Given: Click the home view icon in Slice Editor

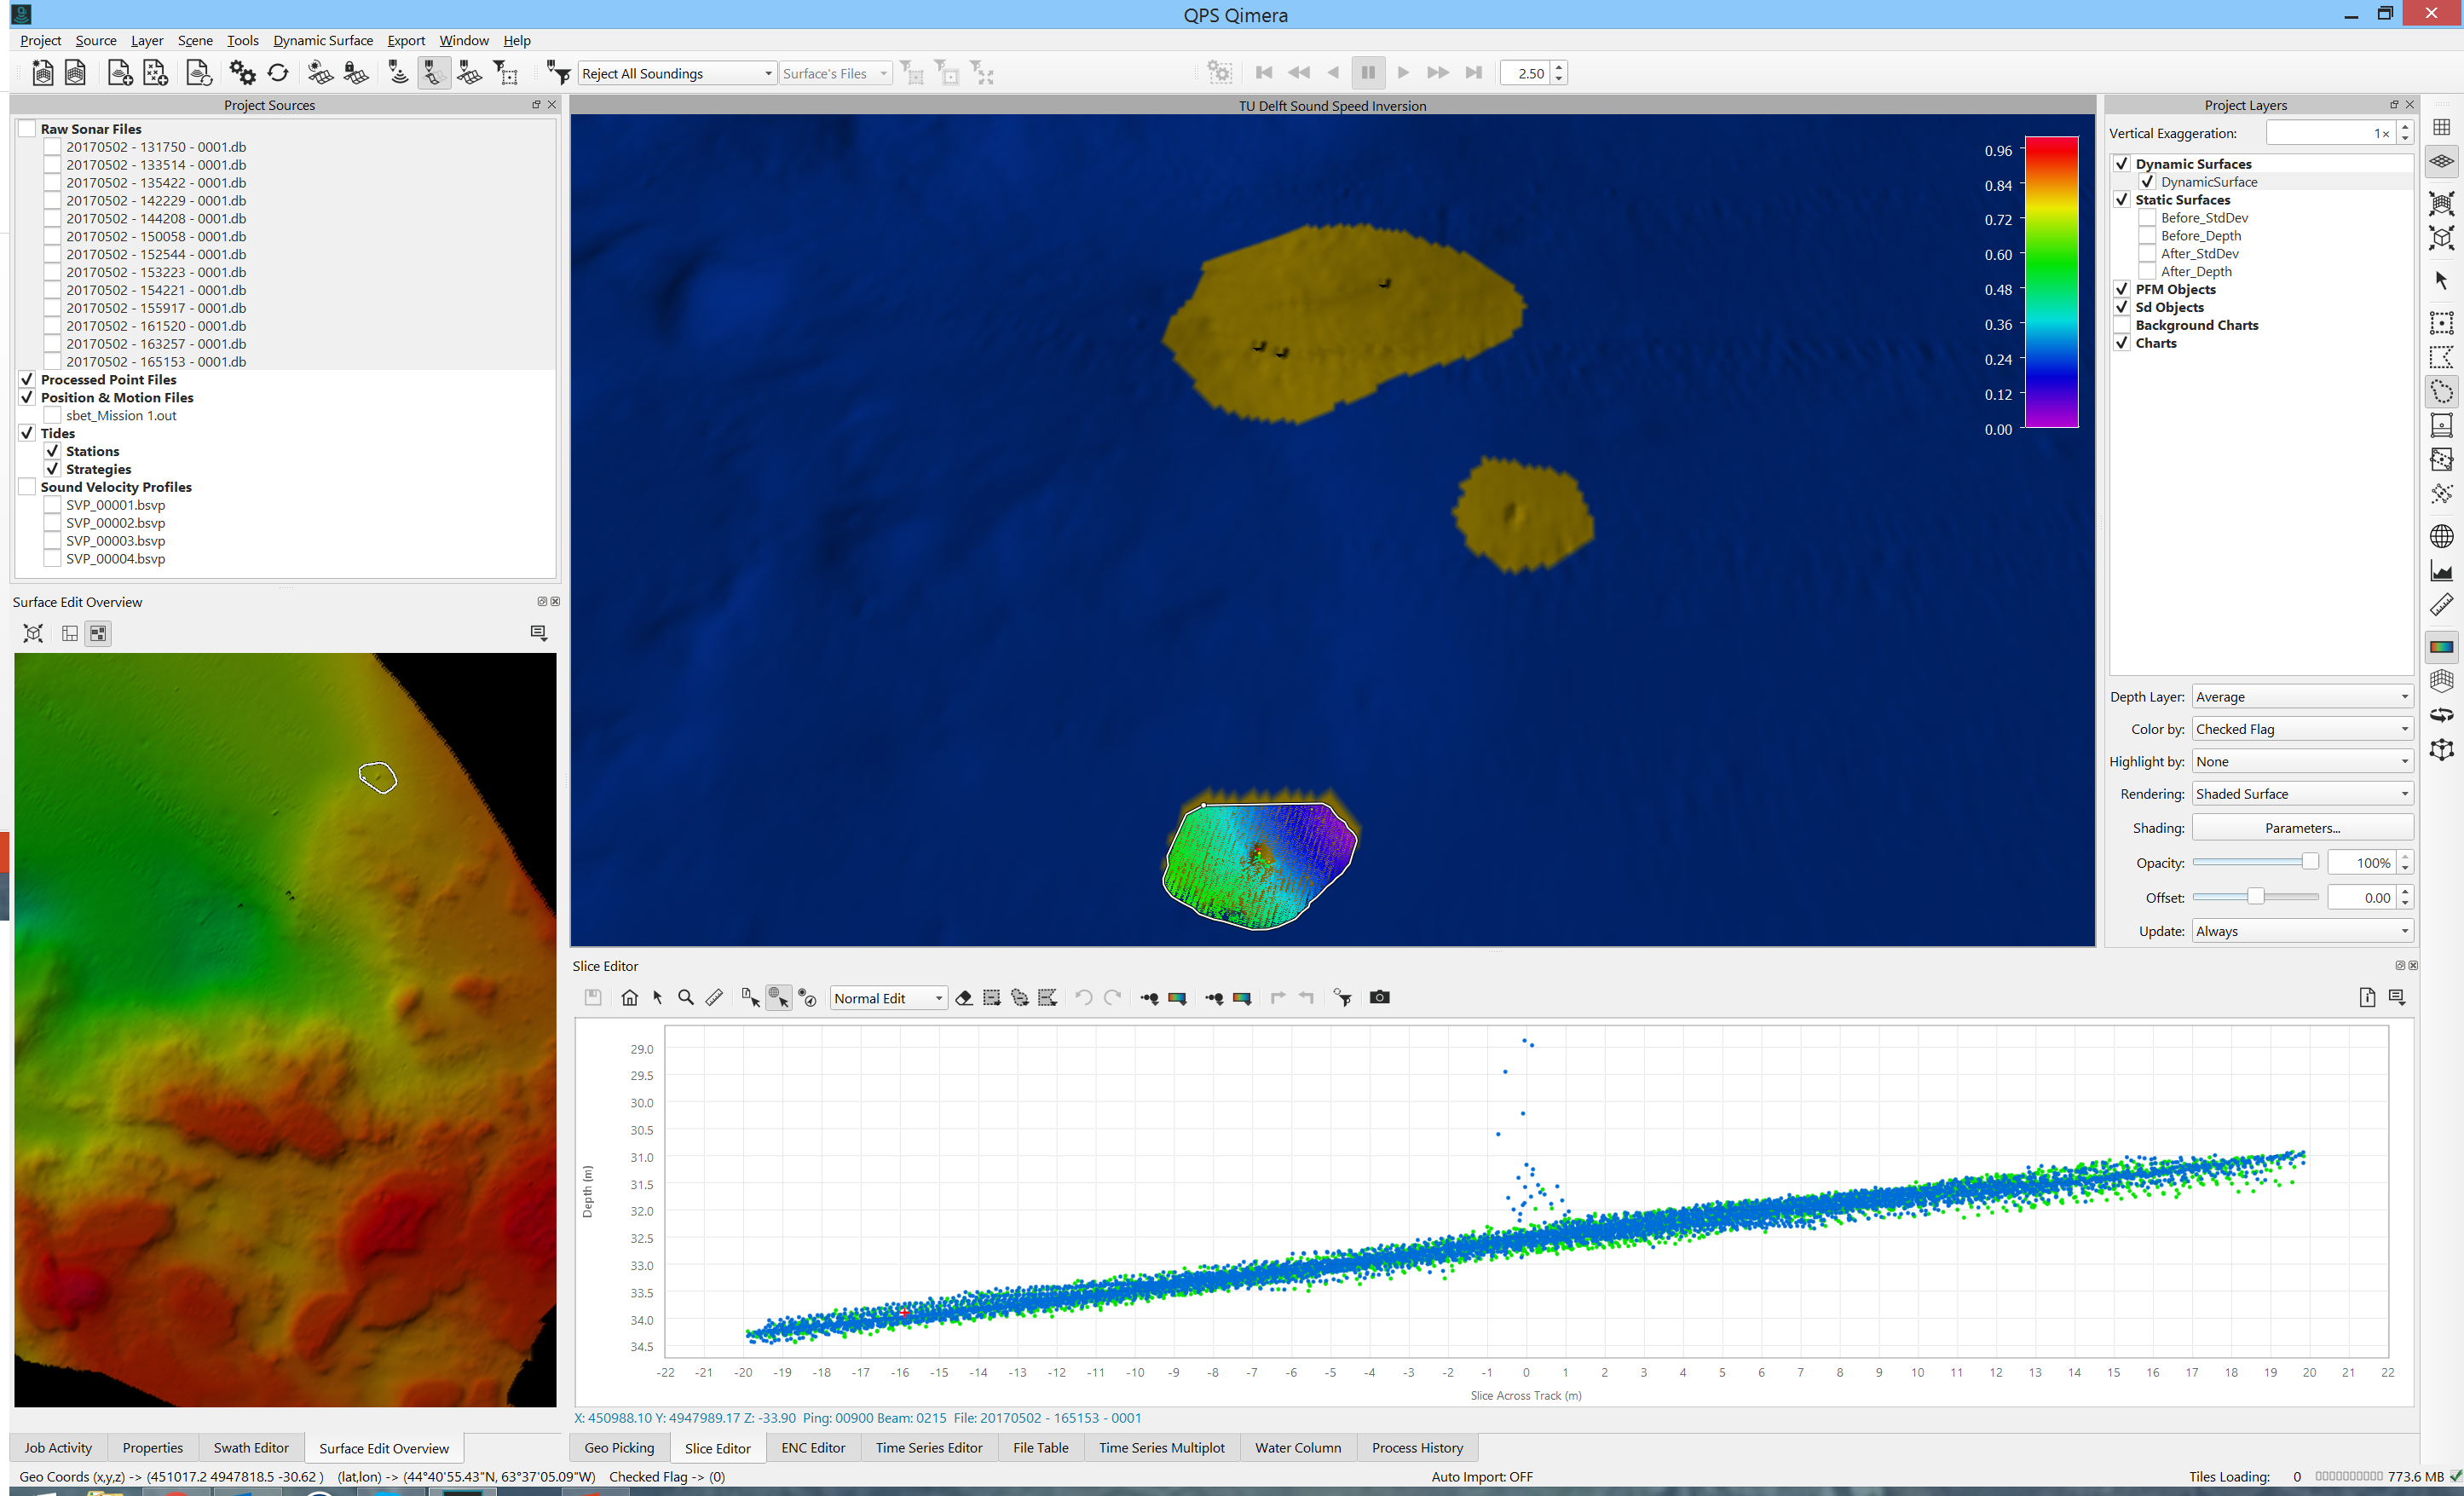Looking at the screenshot, I should 629,997.
